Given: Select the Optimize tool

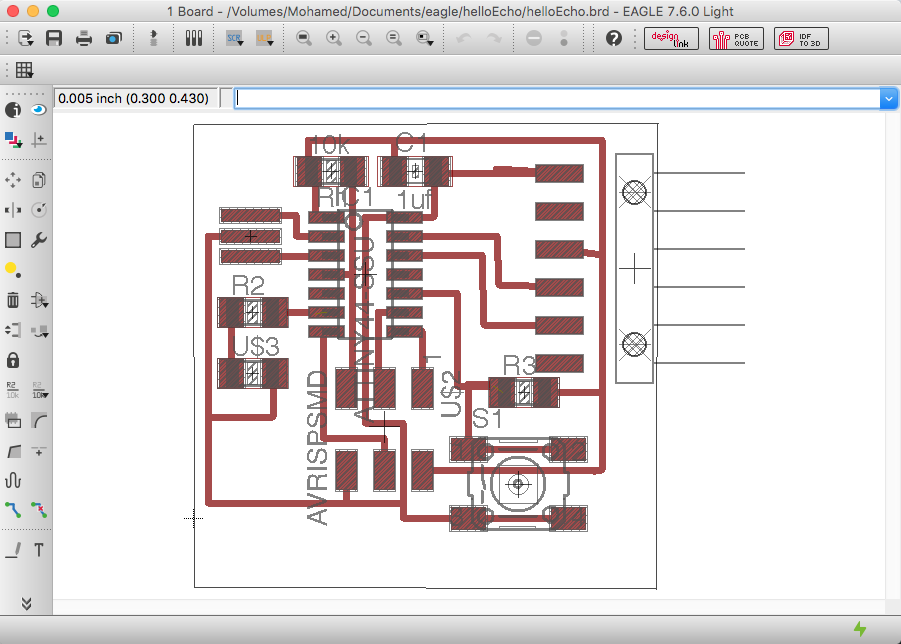Looking at the screenshot, I should (x=38, y=451).
